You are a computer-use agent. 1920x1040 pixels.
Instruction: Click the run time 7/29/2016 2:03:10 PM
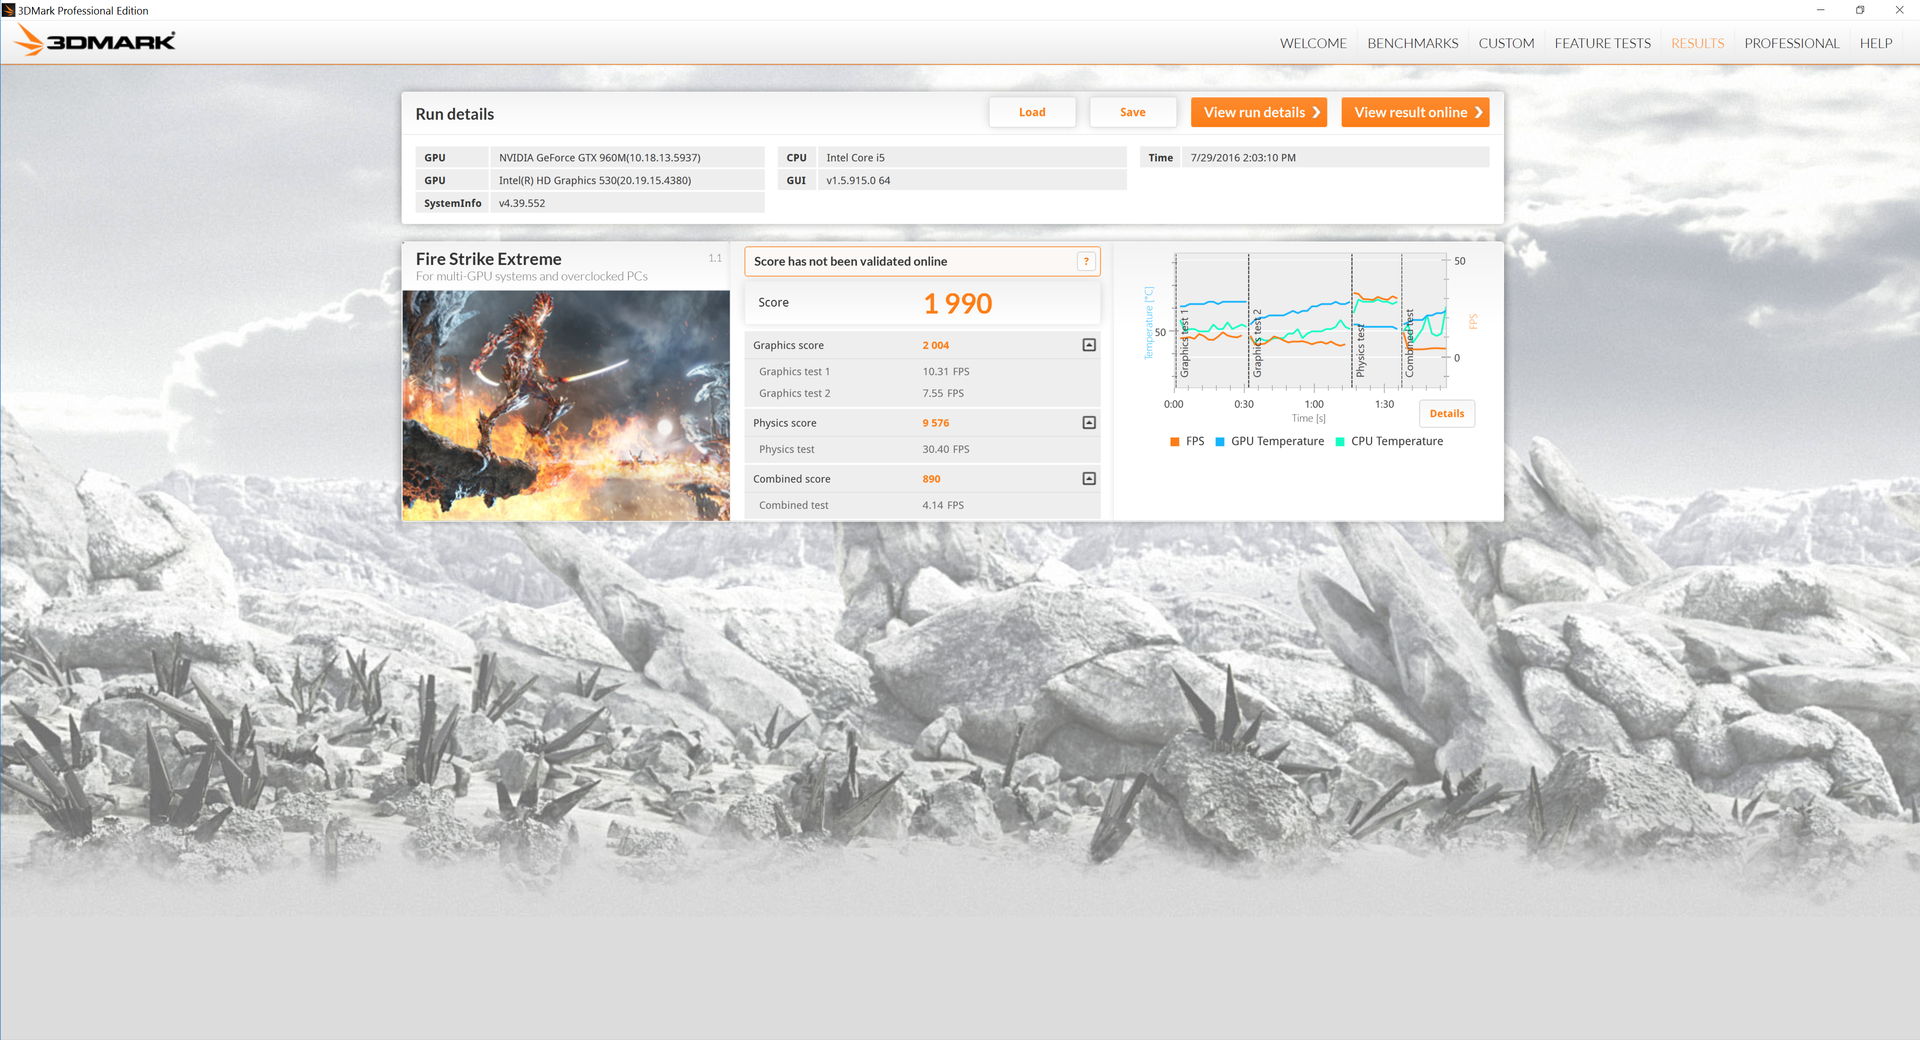(1336, 157)
